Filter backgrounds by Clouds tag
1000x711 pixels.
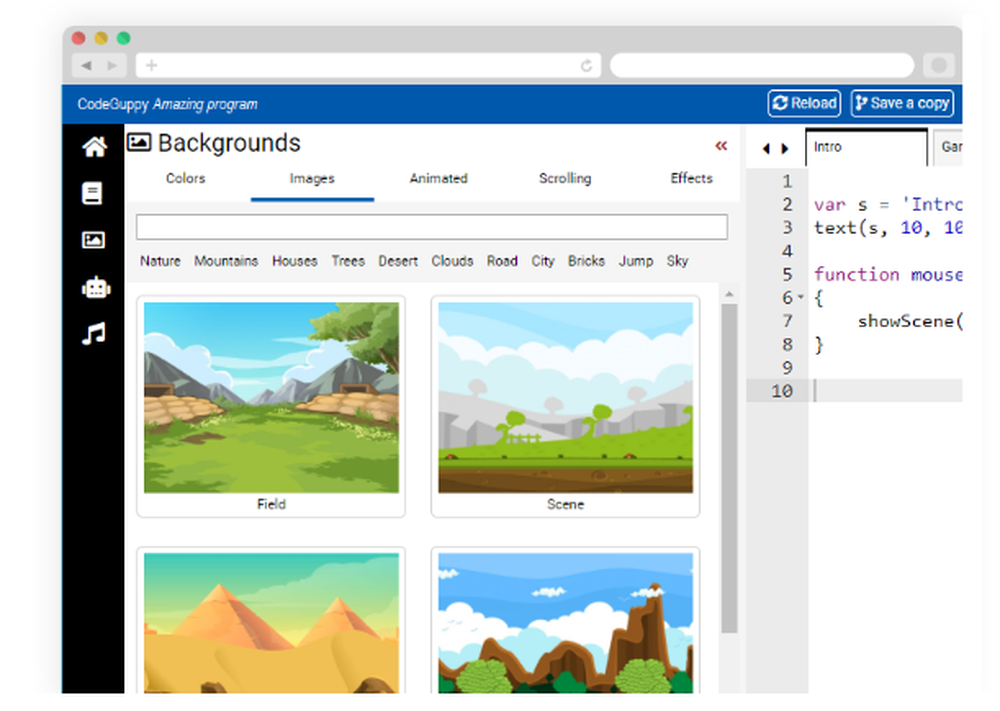coord(452,261)
